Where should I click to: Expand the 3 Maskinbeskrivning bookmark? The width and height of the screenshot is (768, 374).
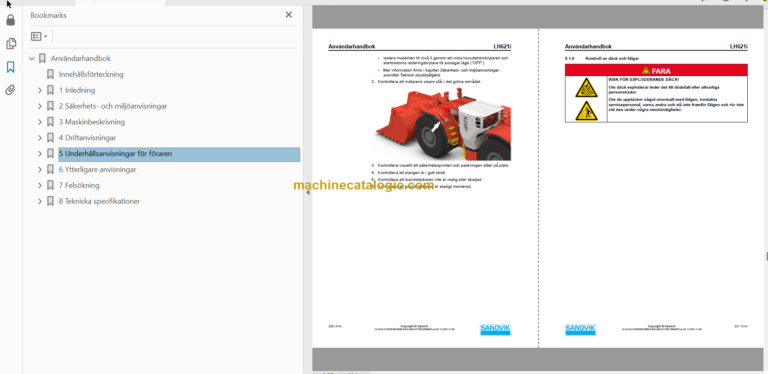click(x=40, y=122)
